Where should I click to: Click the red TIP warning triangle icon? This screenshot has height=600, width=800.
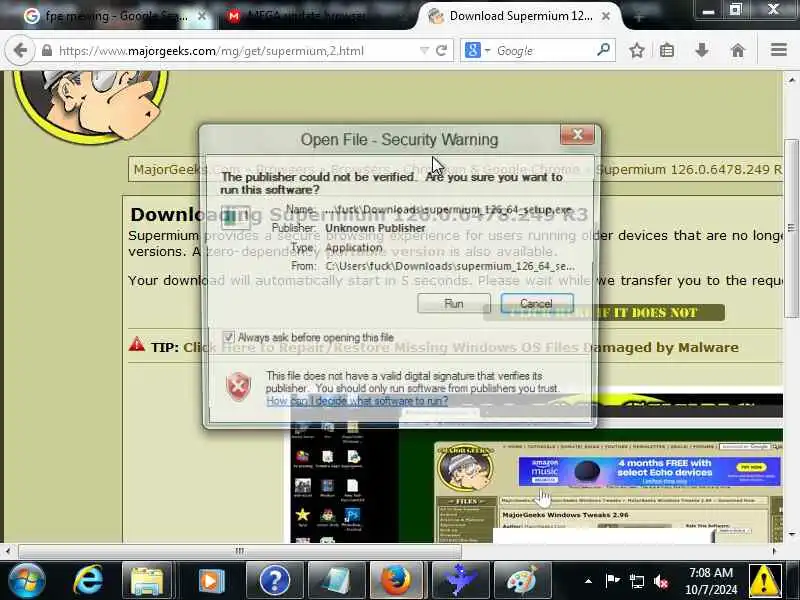[x=137, y=344]
